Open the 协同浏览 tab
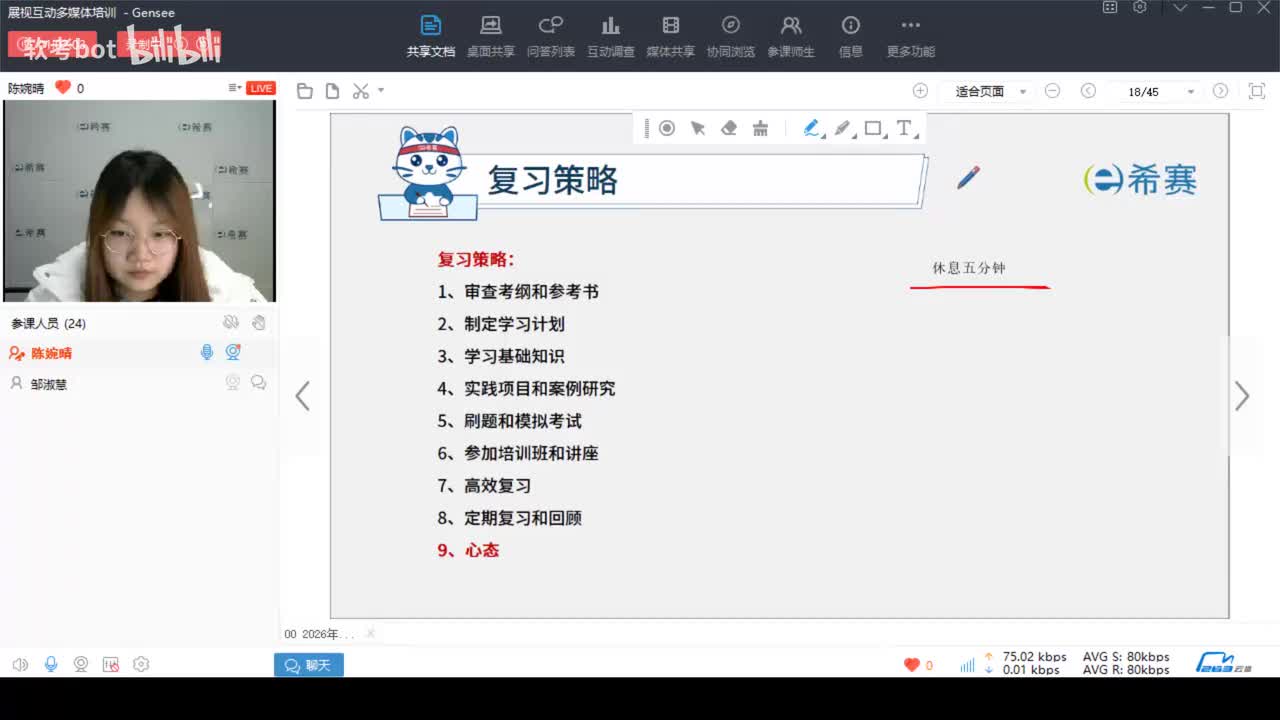Screen dimensions: 1280x720 730,36
